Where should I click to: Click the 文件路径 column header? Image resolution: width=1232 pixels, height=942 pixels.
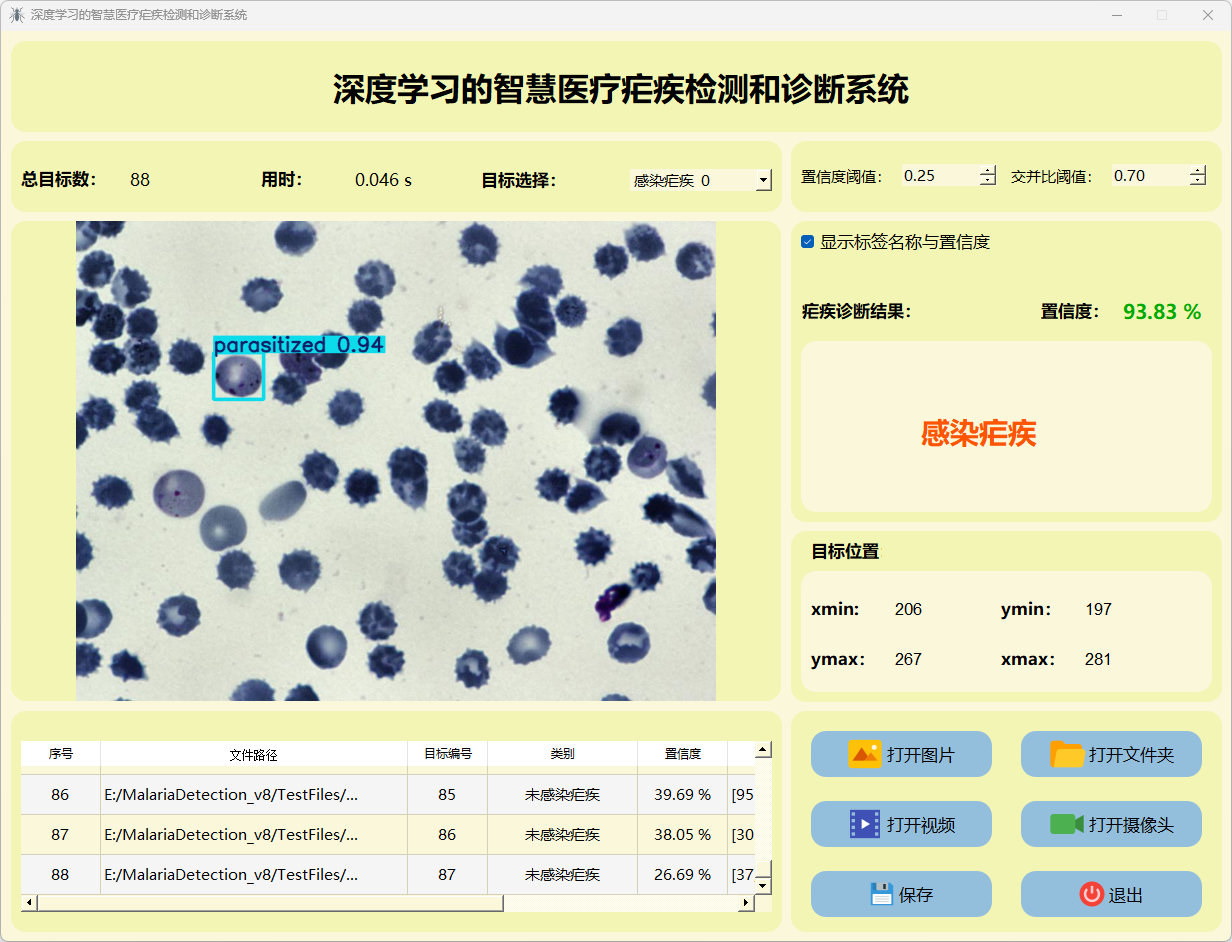coord(253,754)
